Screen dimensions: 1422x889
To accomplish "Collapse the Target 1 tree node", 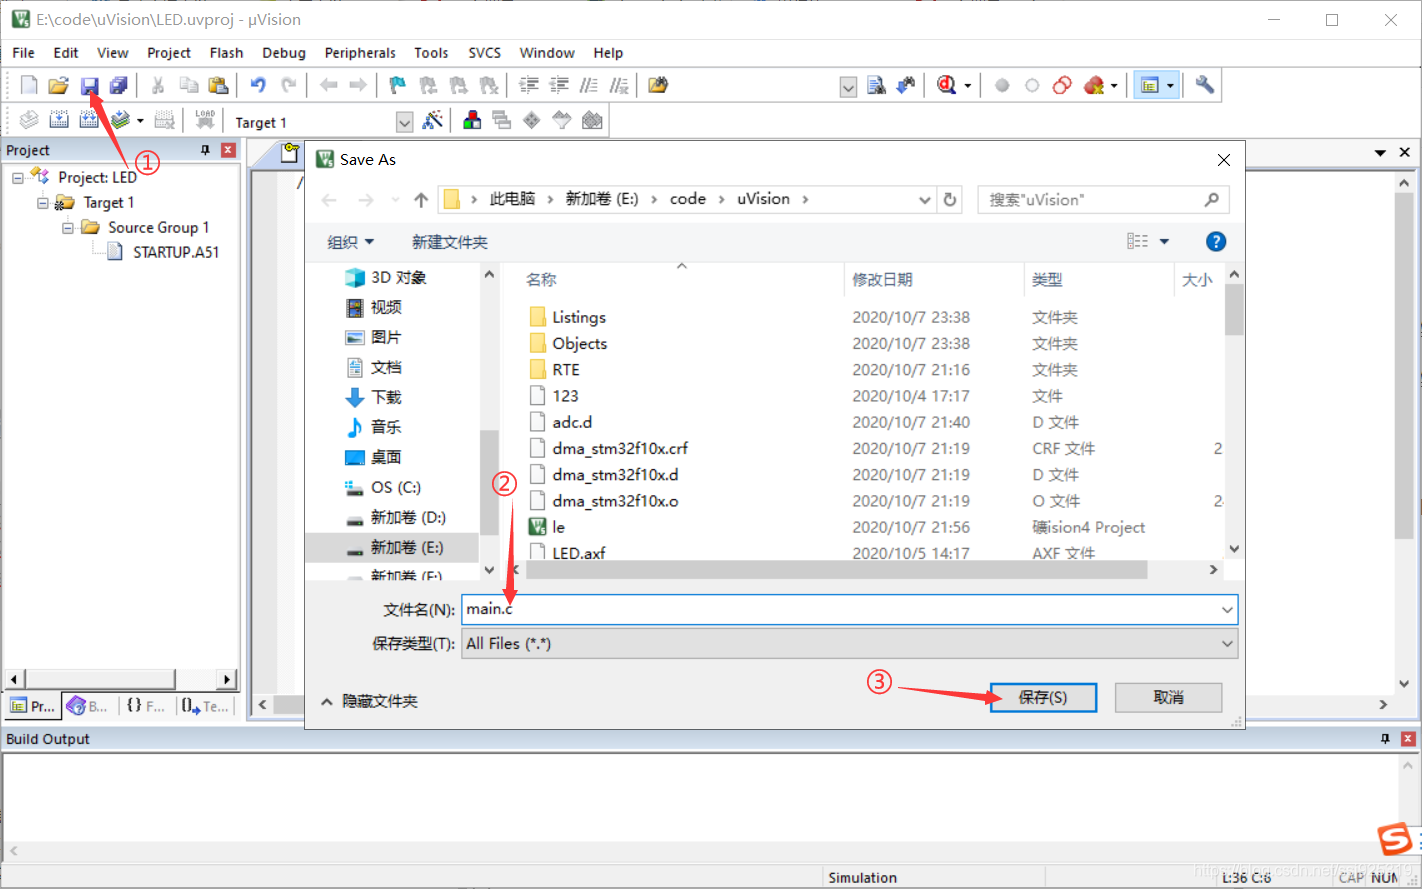I will click(x=43, y=203).
